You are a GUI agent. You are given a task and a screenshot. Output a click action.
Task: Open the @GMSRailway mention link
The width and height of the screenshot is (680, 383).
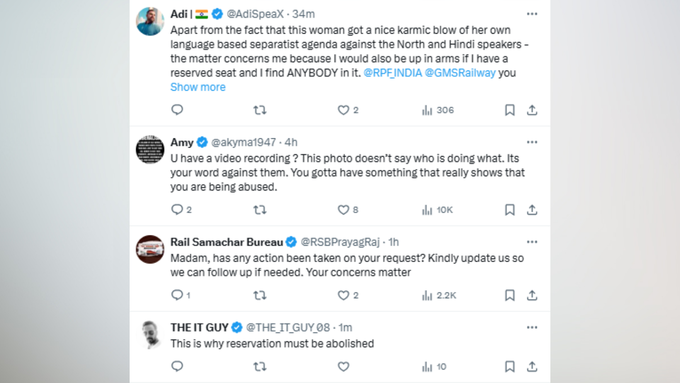tap(460, 73)
